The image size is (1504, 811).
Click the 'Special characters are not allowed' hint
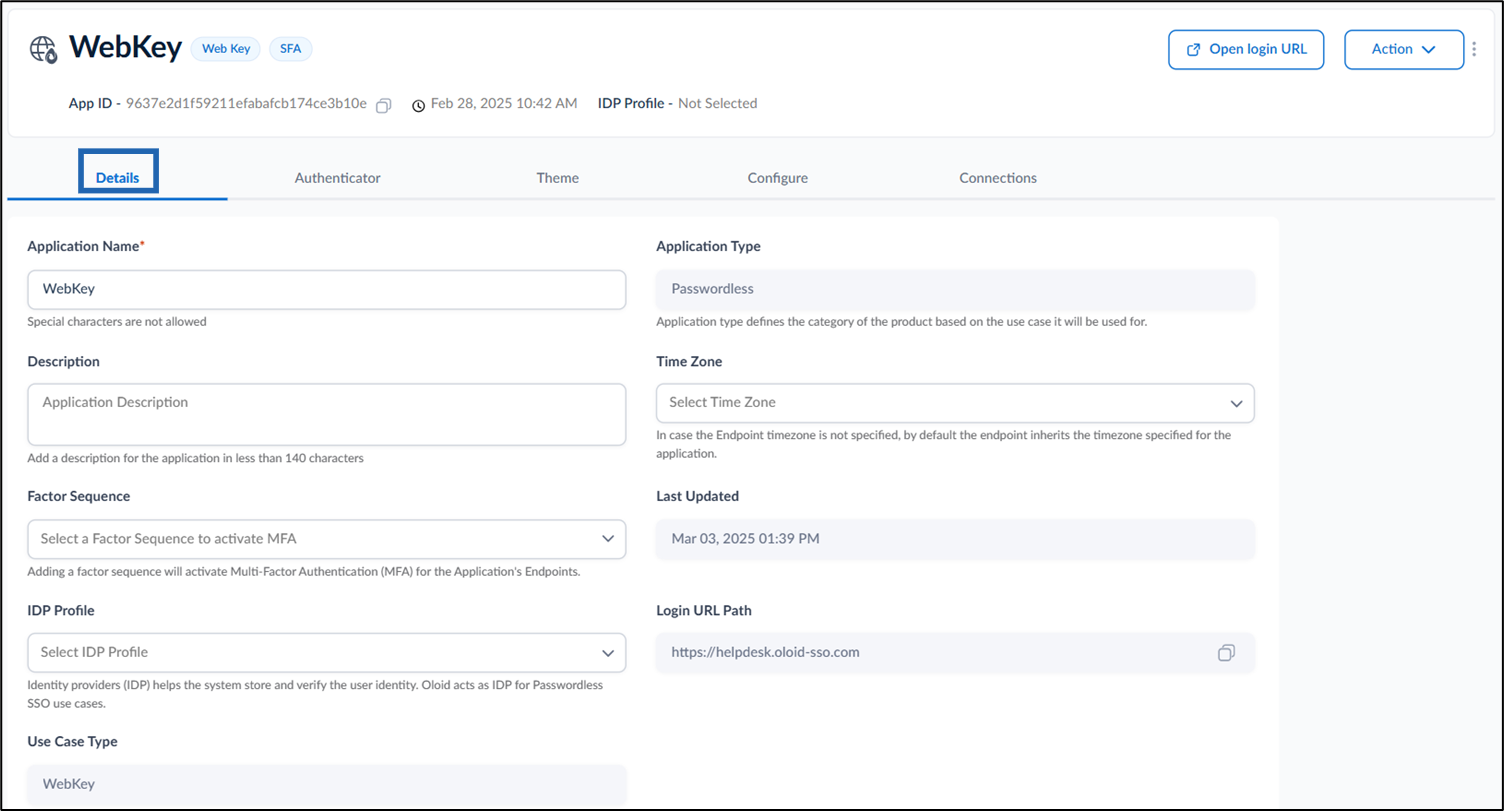(x=117, y=322)
